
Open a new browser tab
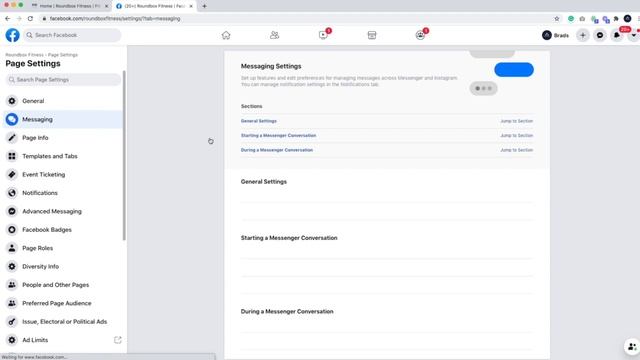[204, 6]
